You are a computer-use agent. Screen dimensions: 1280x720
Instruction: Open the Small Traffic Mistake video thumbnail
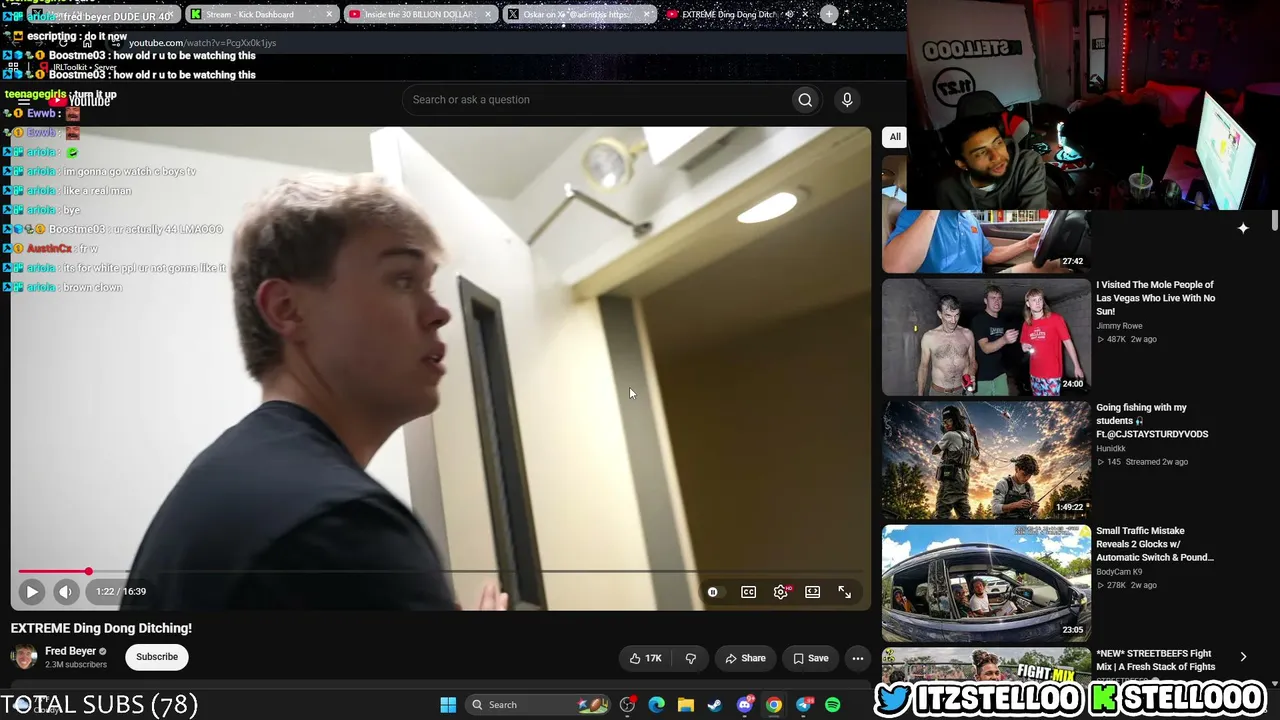pos(986,583)
